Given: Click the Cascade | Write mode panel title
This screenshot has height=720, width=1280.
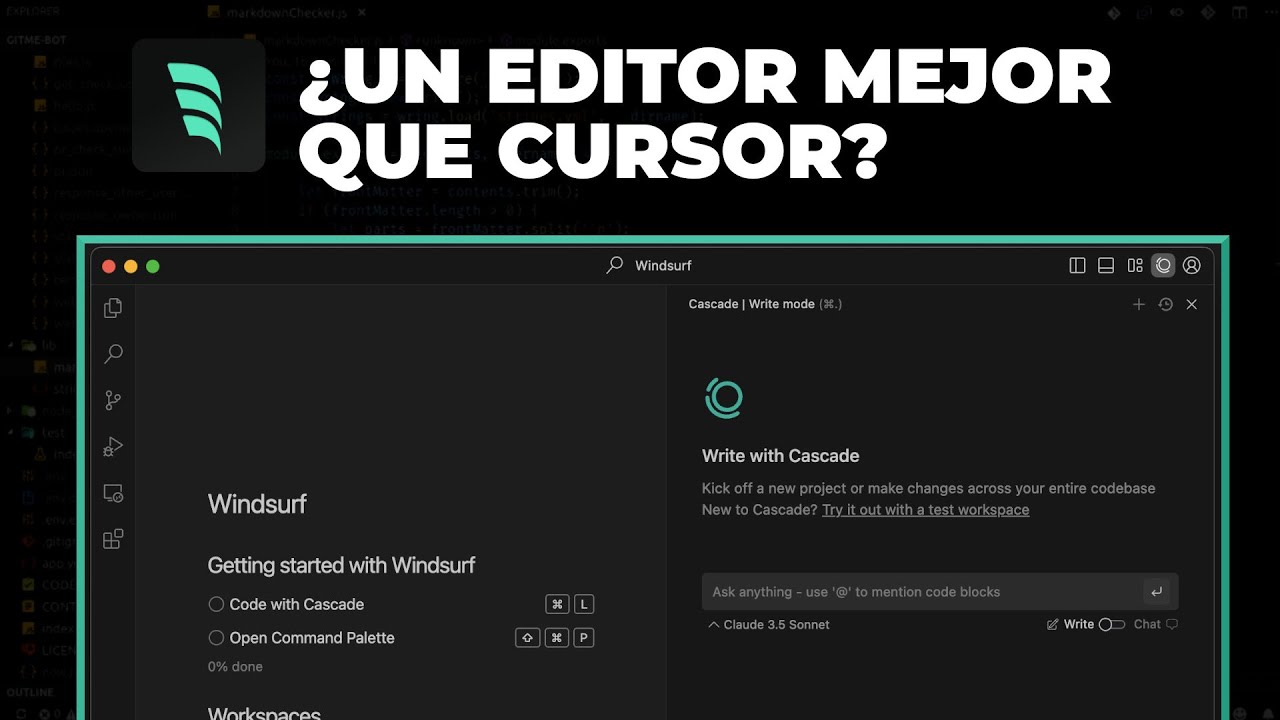Looking at the screenshot, I should (765, 304).
